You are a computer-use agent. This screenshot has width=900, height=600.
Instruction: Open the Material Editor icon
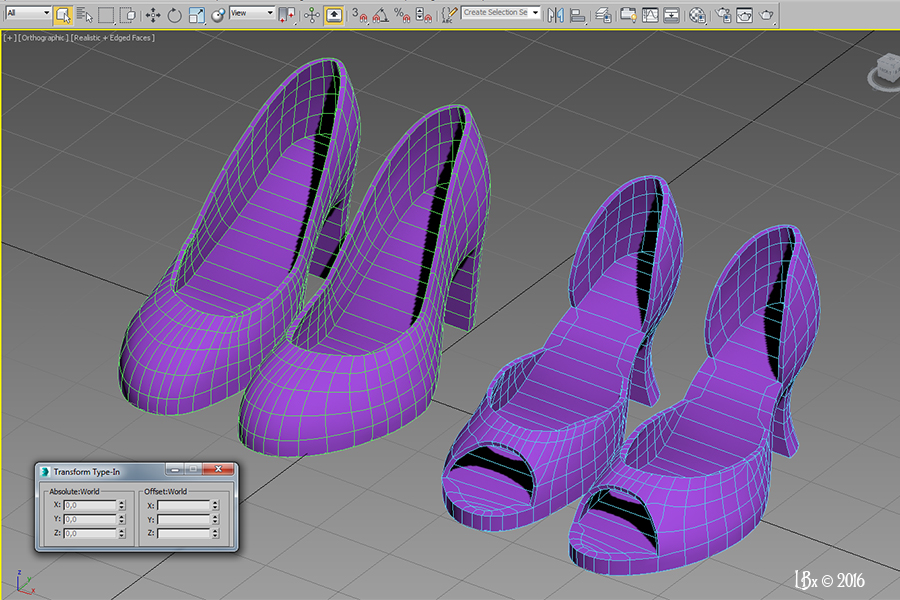pyautogui.click(x=697, y=15)
